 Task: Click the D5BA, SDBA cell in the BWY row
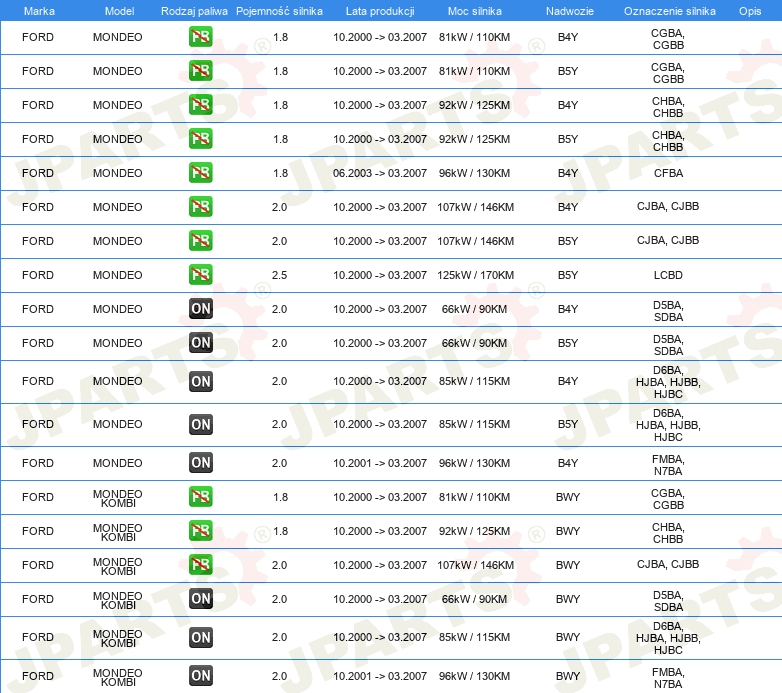pyautogui.click(x=668, y=601)
